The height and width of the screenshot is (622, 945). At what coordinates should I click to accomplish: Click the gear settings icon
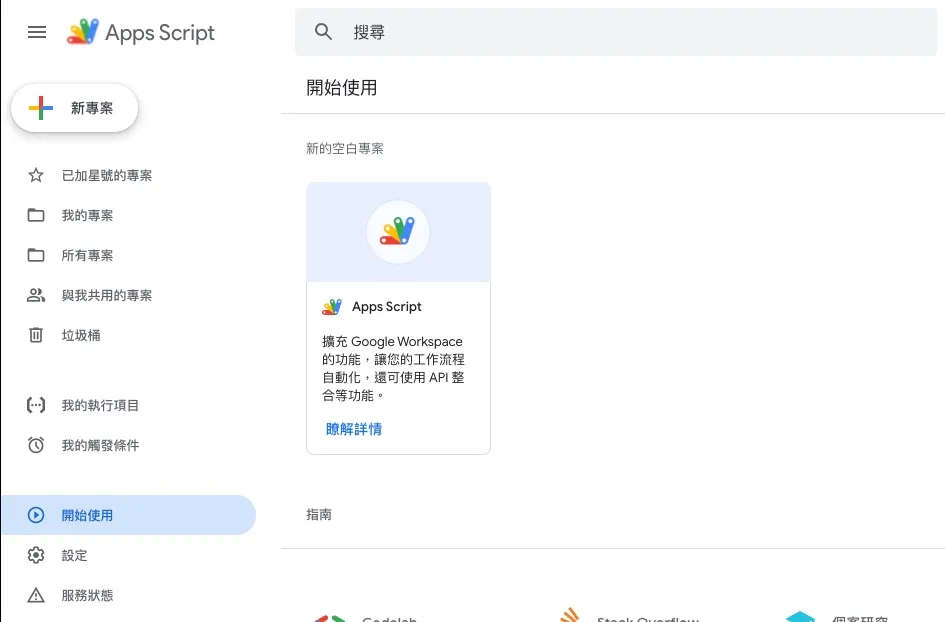click(36, 555)
